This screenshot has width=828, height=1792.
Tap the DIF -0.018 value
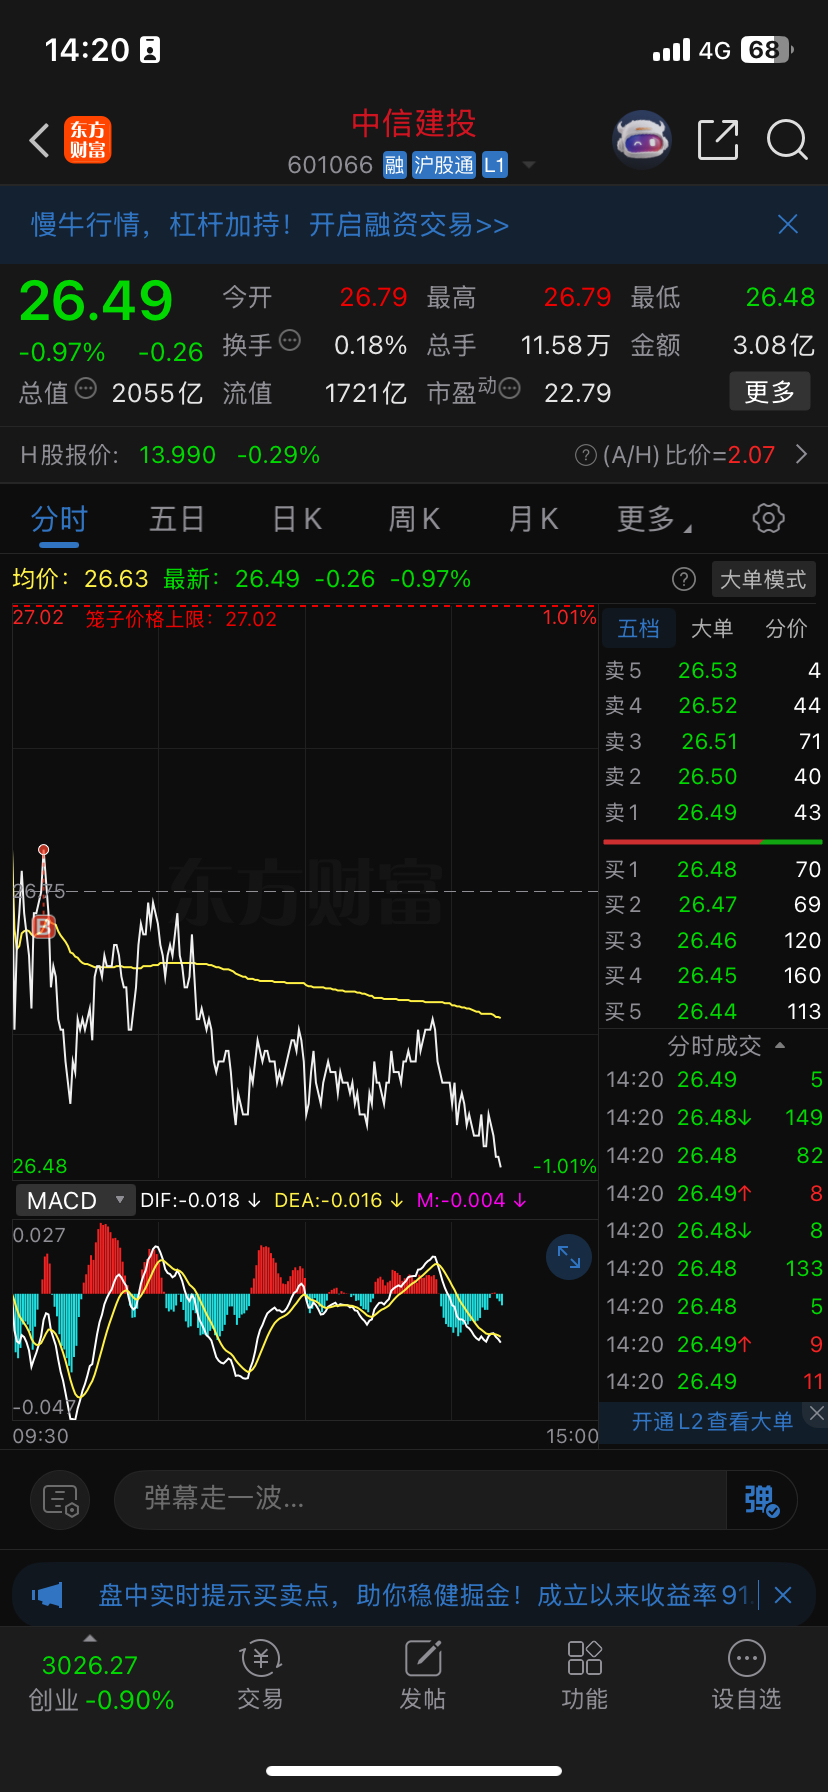click(200, 1200)
